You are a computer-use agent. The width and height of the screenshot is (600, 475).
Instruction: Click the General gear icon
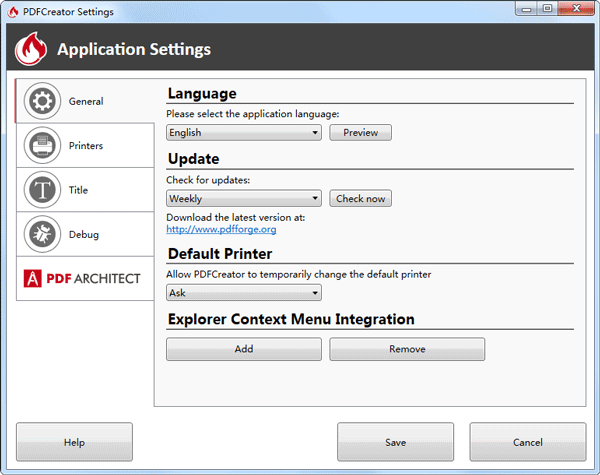point(42,101)
